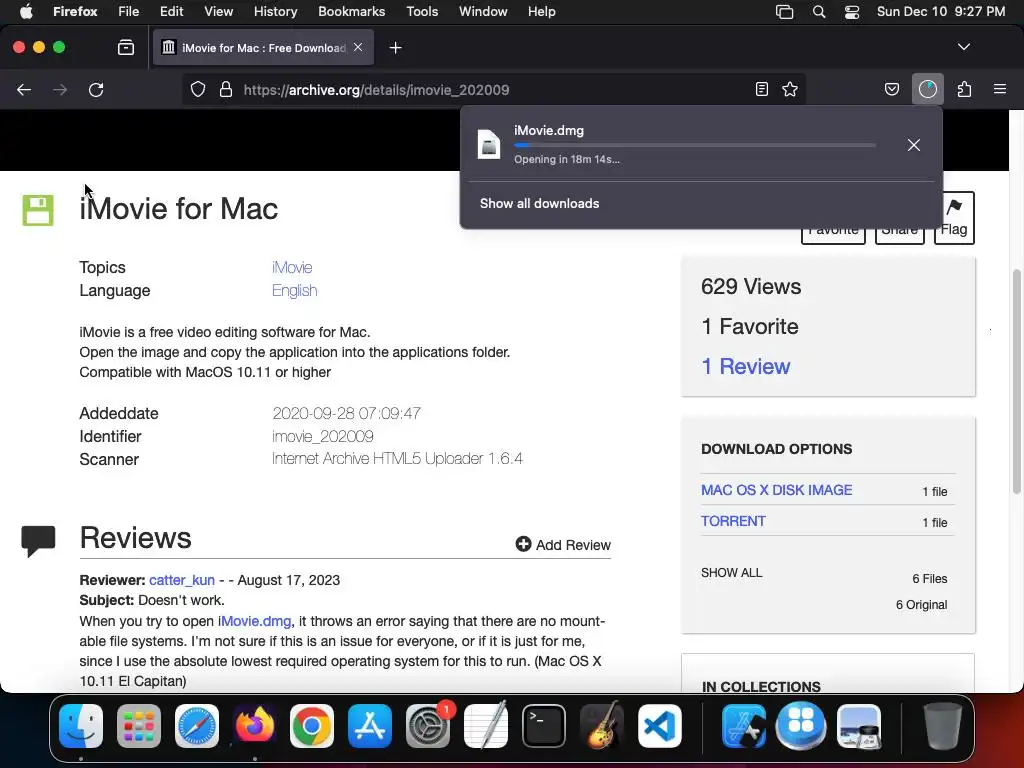This screenshot has width=1024, height=768.
Task: Open the Trash in the Dock
Action: [942, 726]
